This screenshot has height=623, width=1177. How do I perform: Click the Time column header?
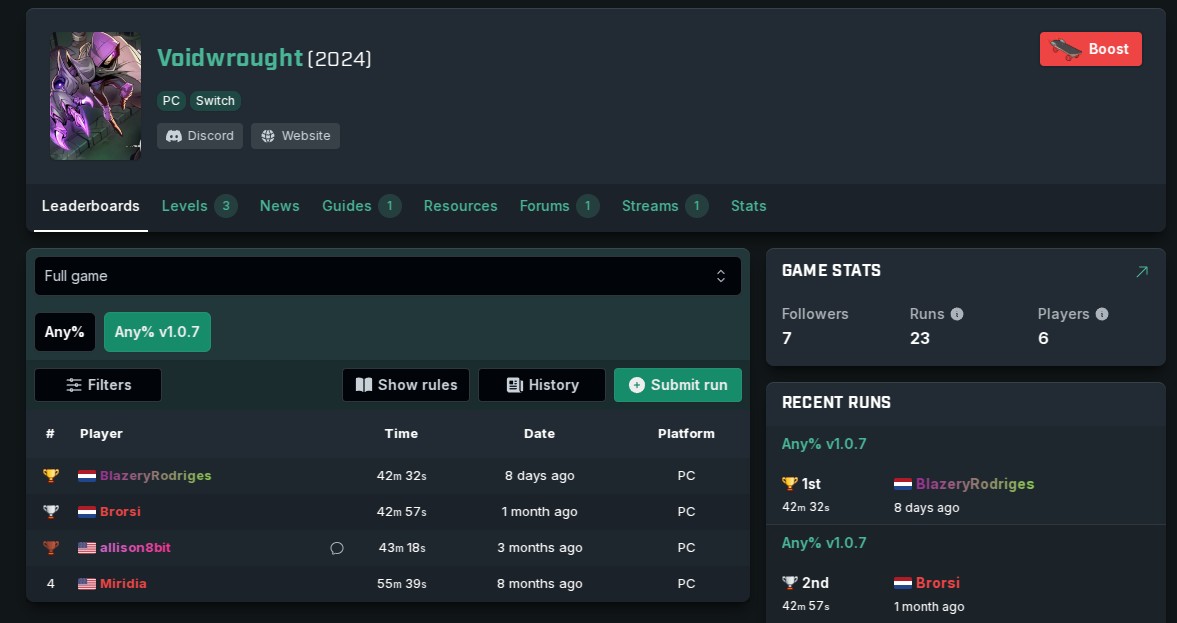(401, 434)
